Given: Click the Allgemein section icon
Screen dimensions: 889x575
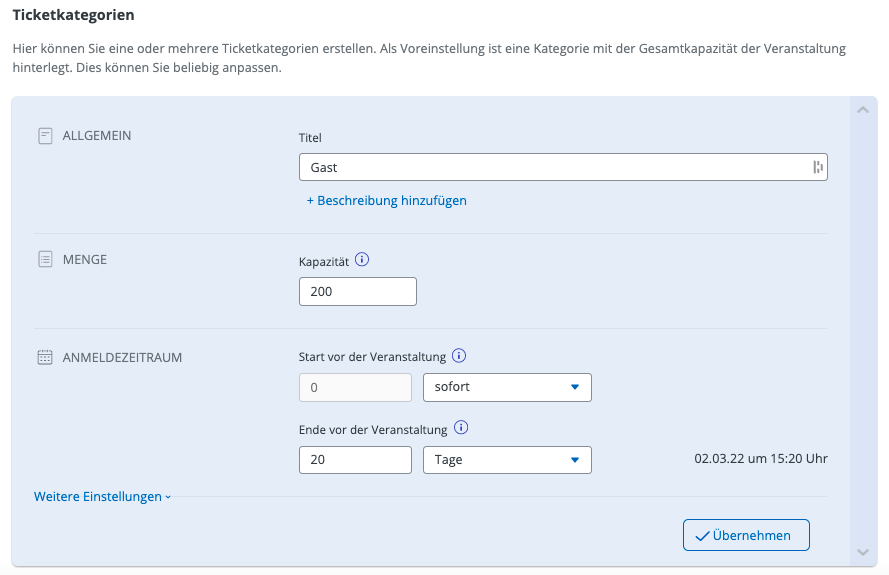Looking at the screenshot, I should point(45,136).
